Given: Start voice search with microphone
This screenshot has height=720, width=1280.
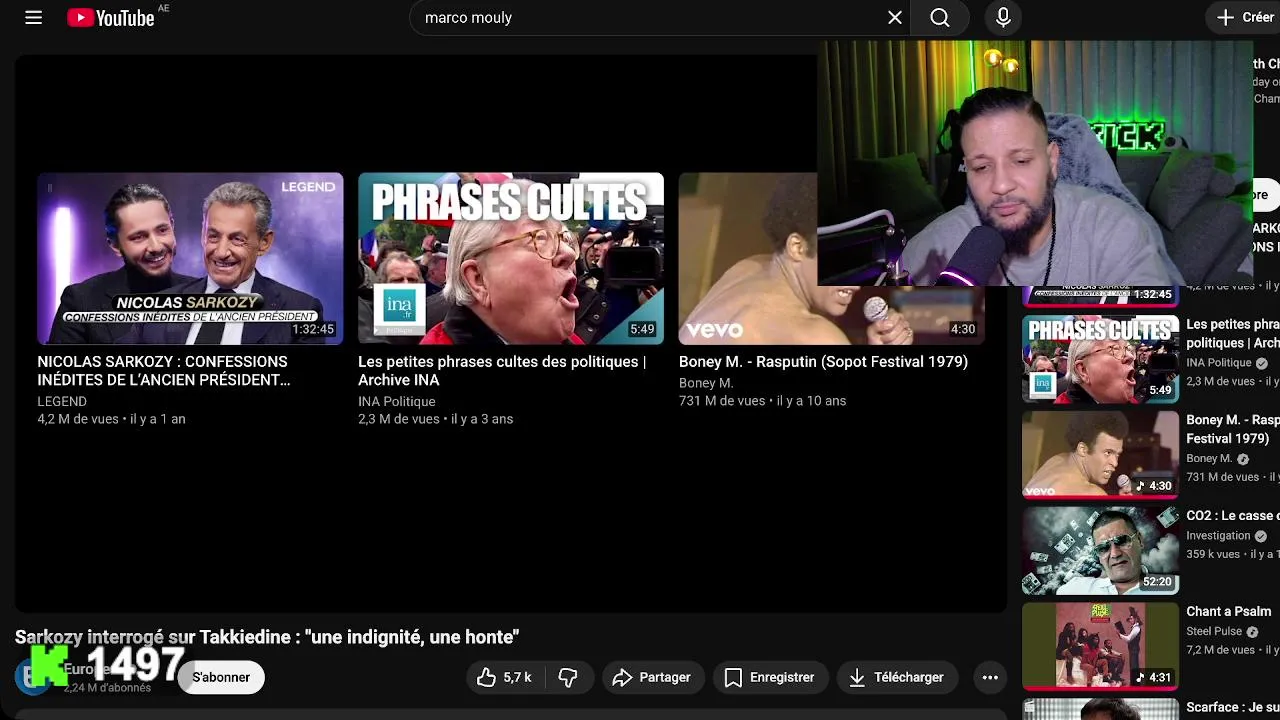Looking at the screenshot, I should pos(1003,18).
